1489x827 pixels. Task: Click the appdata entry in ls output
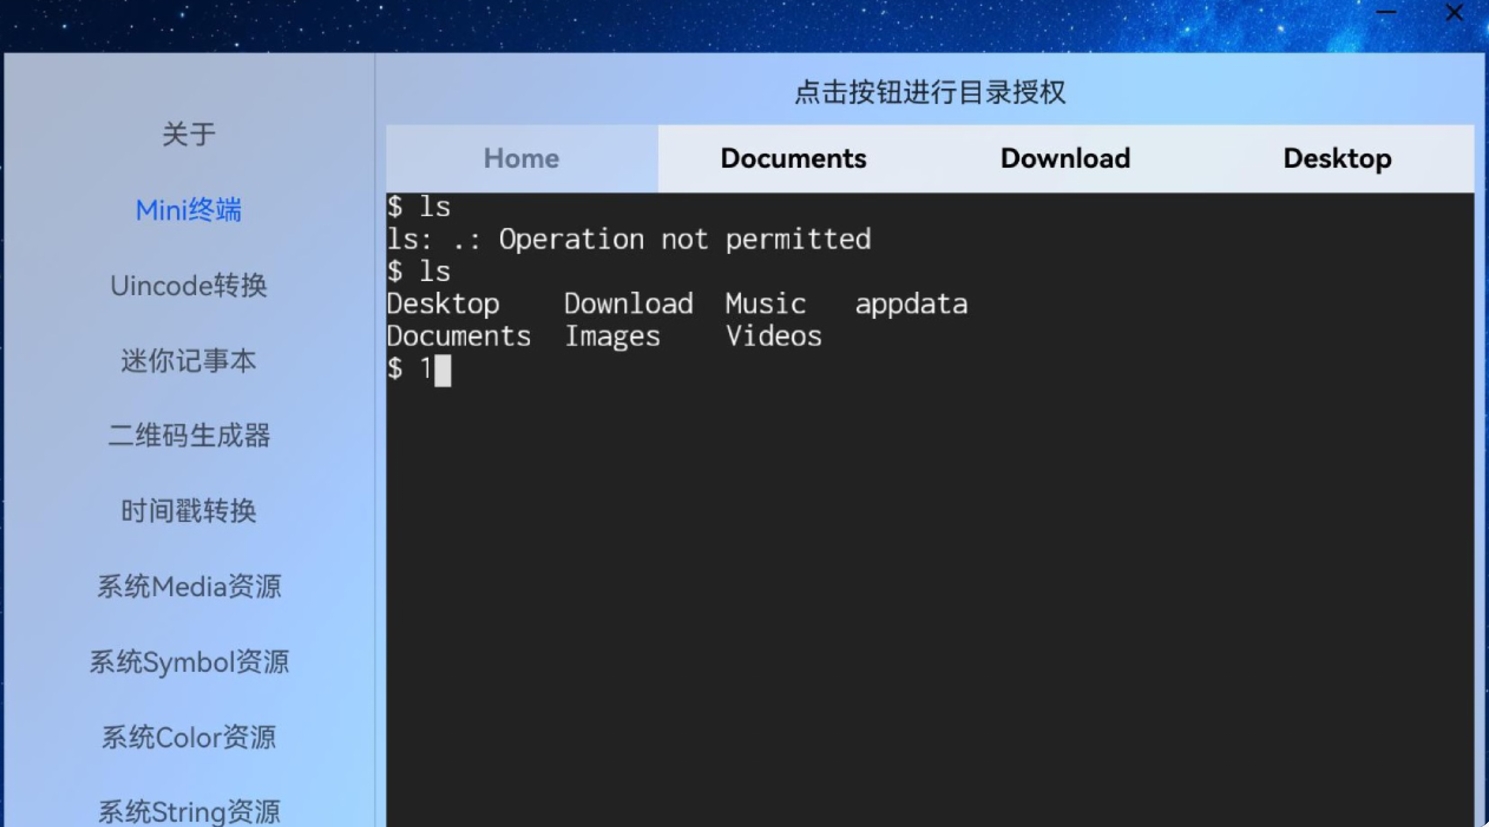910,303
